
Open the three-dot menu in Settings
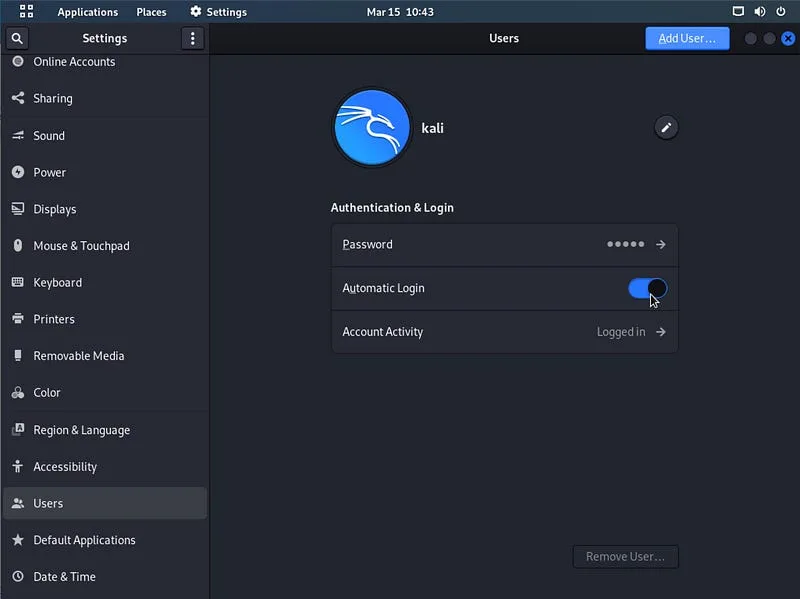(193, 37)
